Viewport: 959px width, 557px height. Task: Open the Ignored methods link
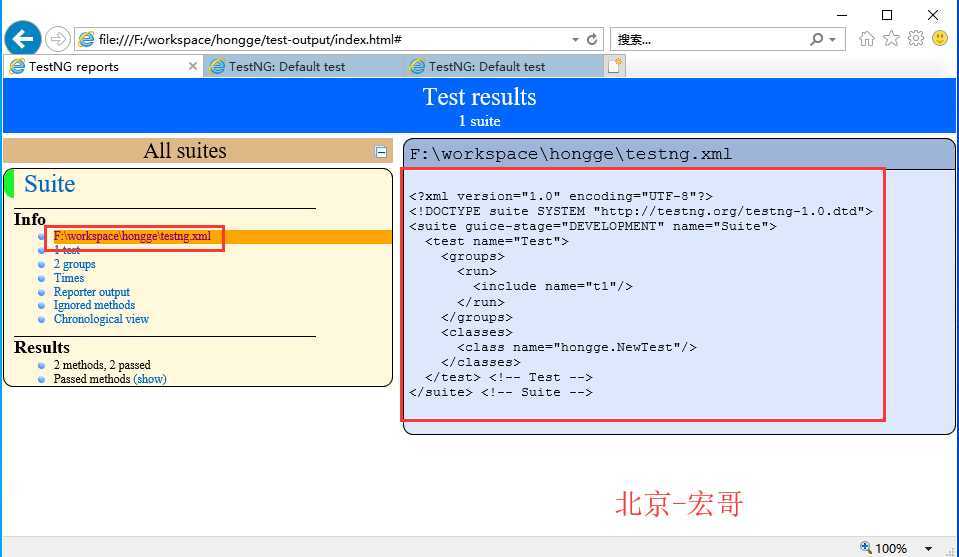pos(94,305)
